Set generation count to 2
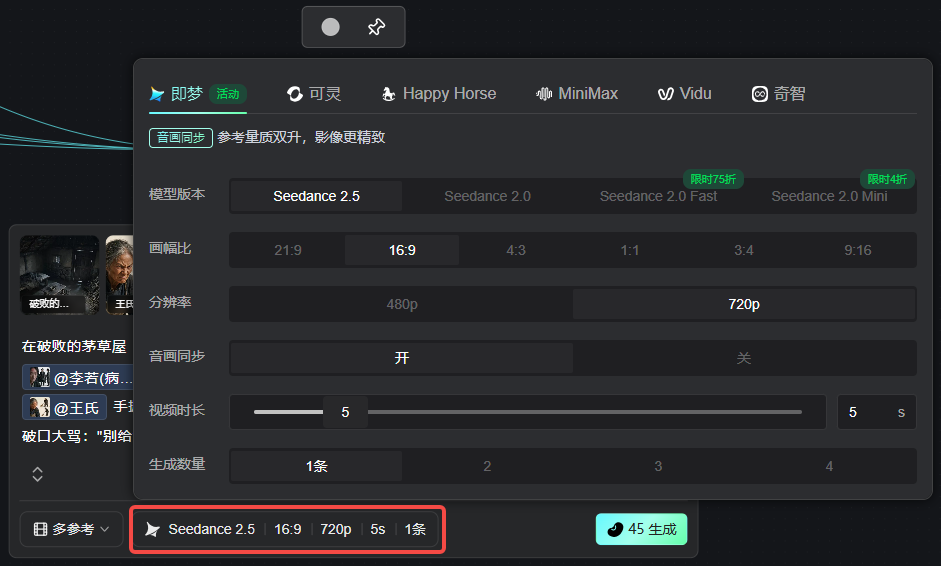The width and height of the screenshot is (941, 566). coord(487,466)
